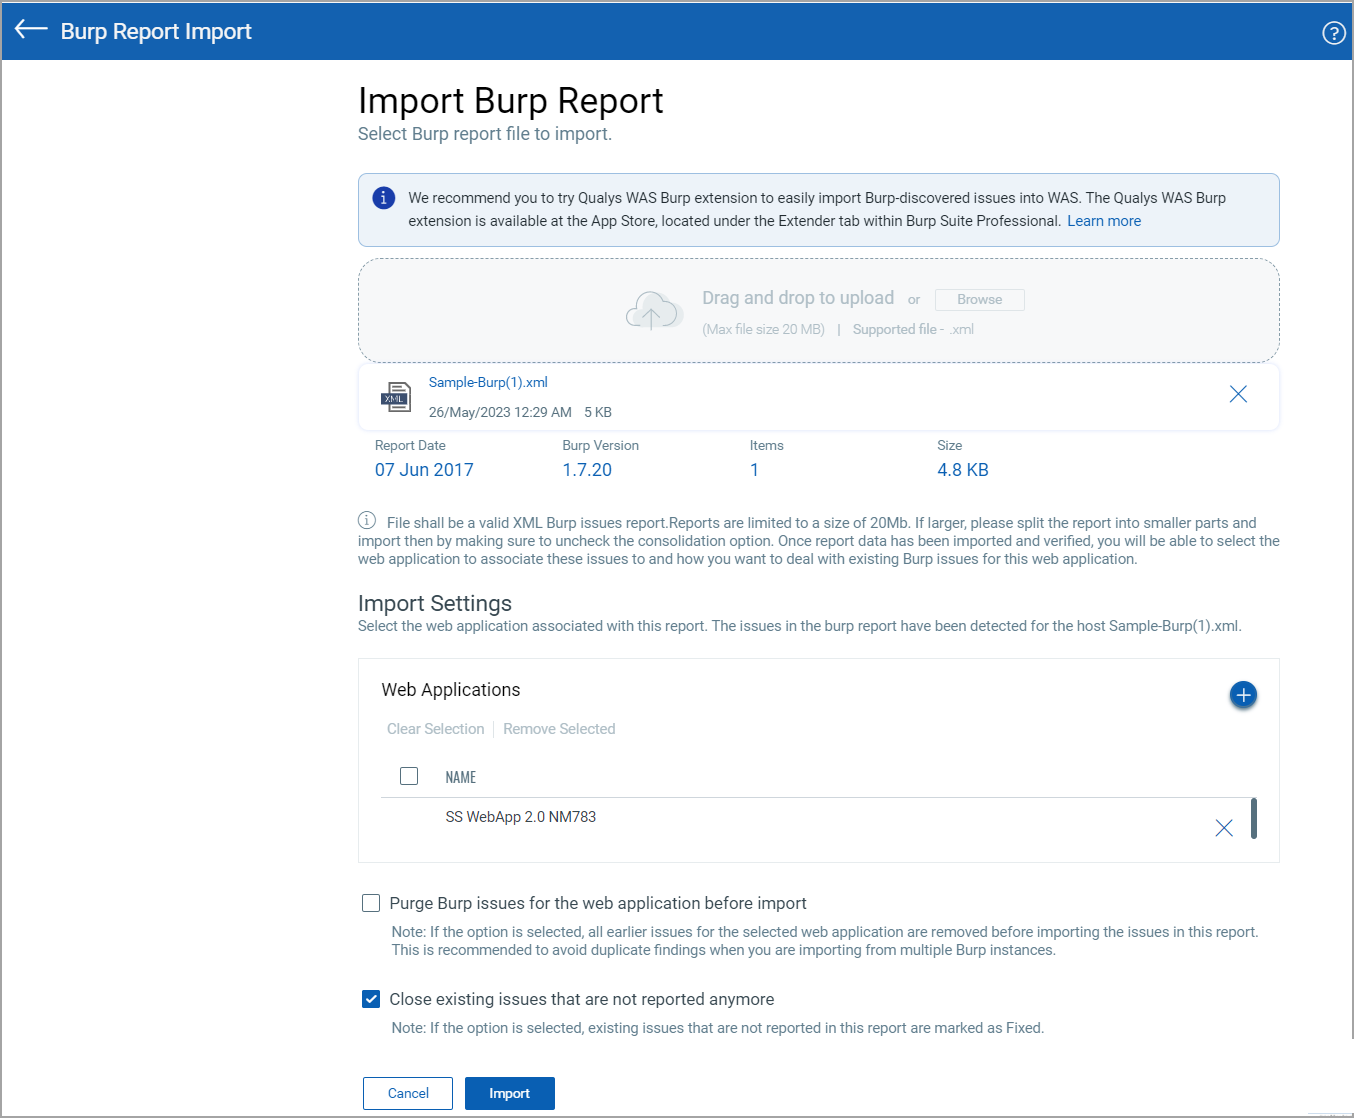Click the XML file icon

click(396, 397)
